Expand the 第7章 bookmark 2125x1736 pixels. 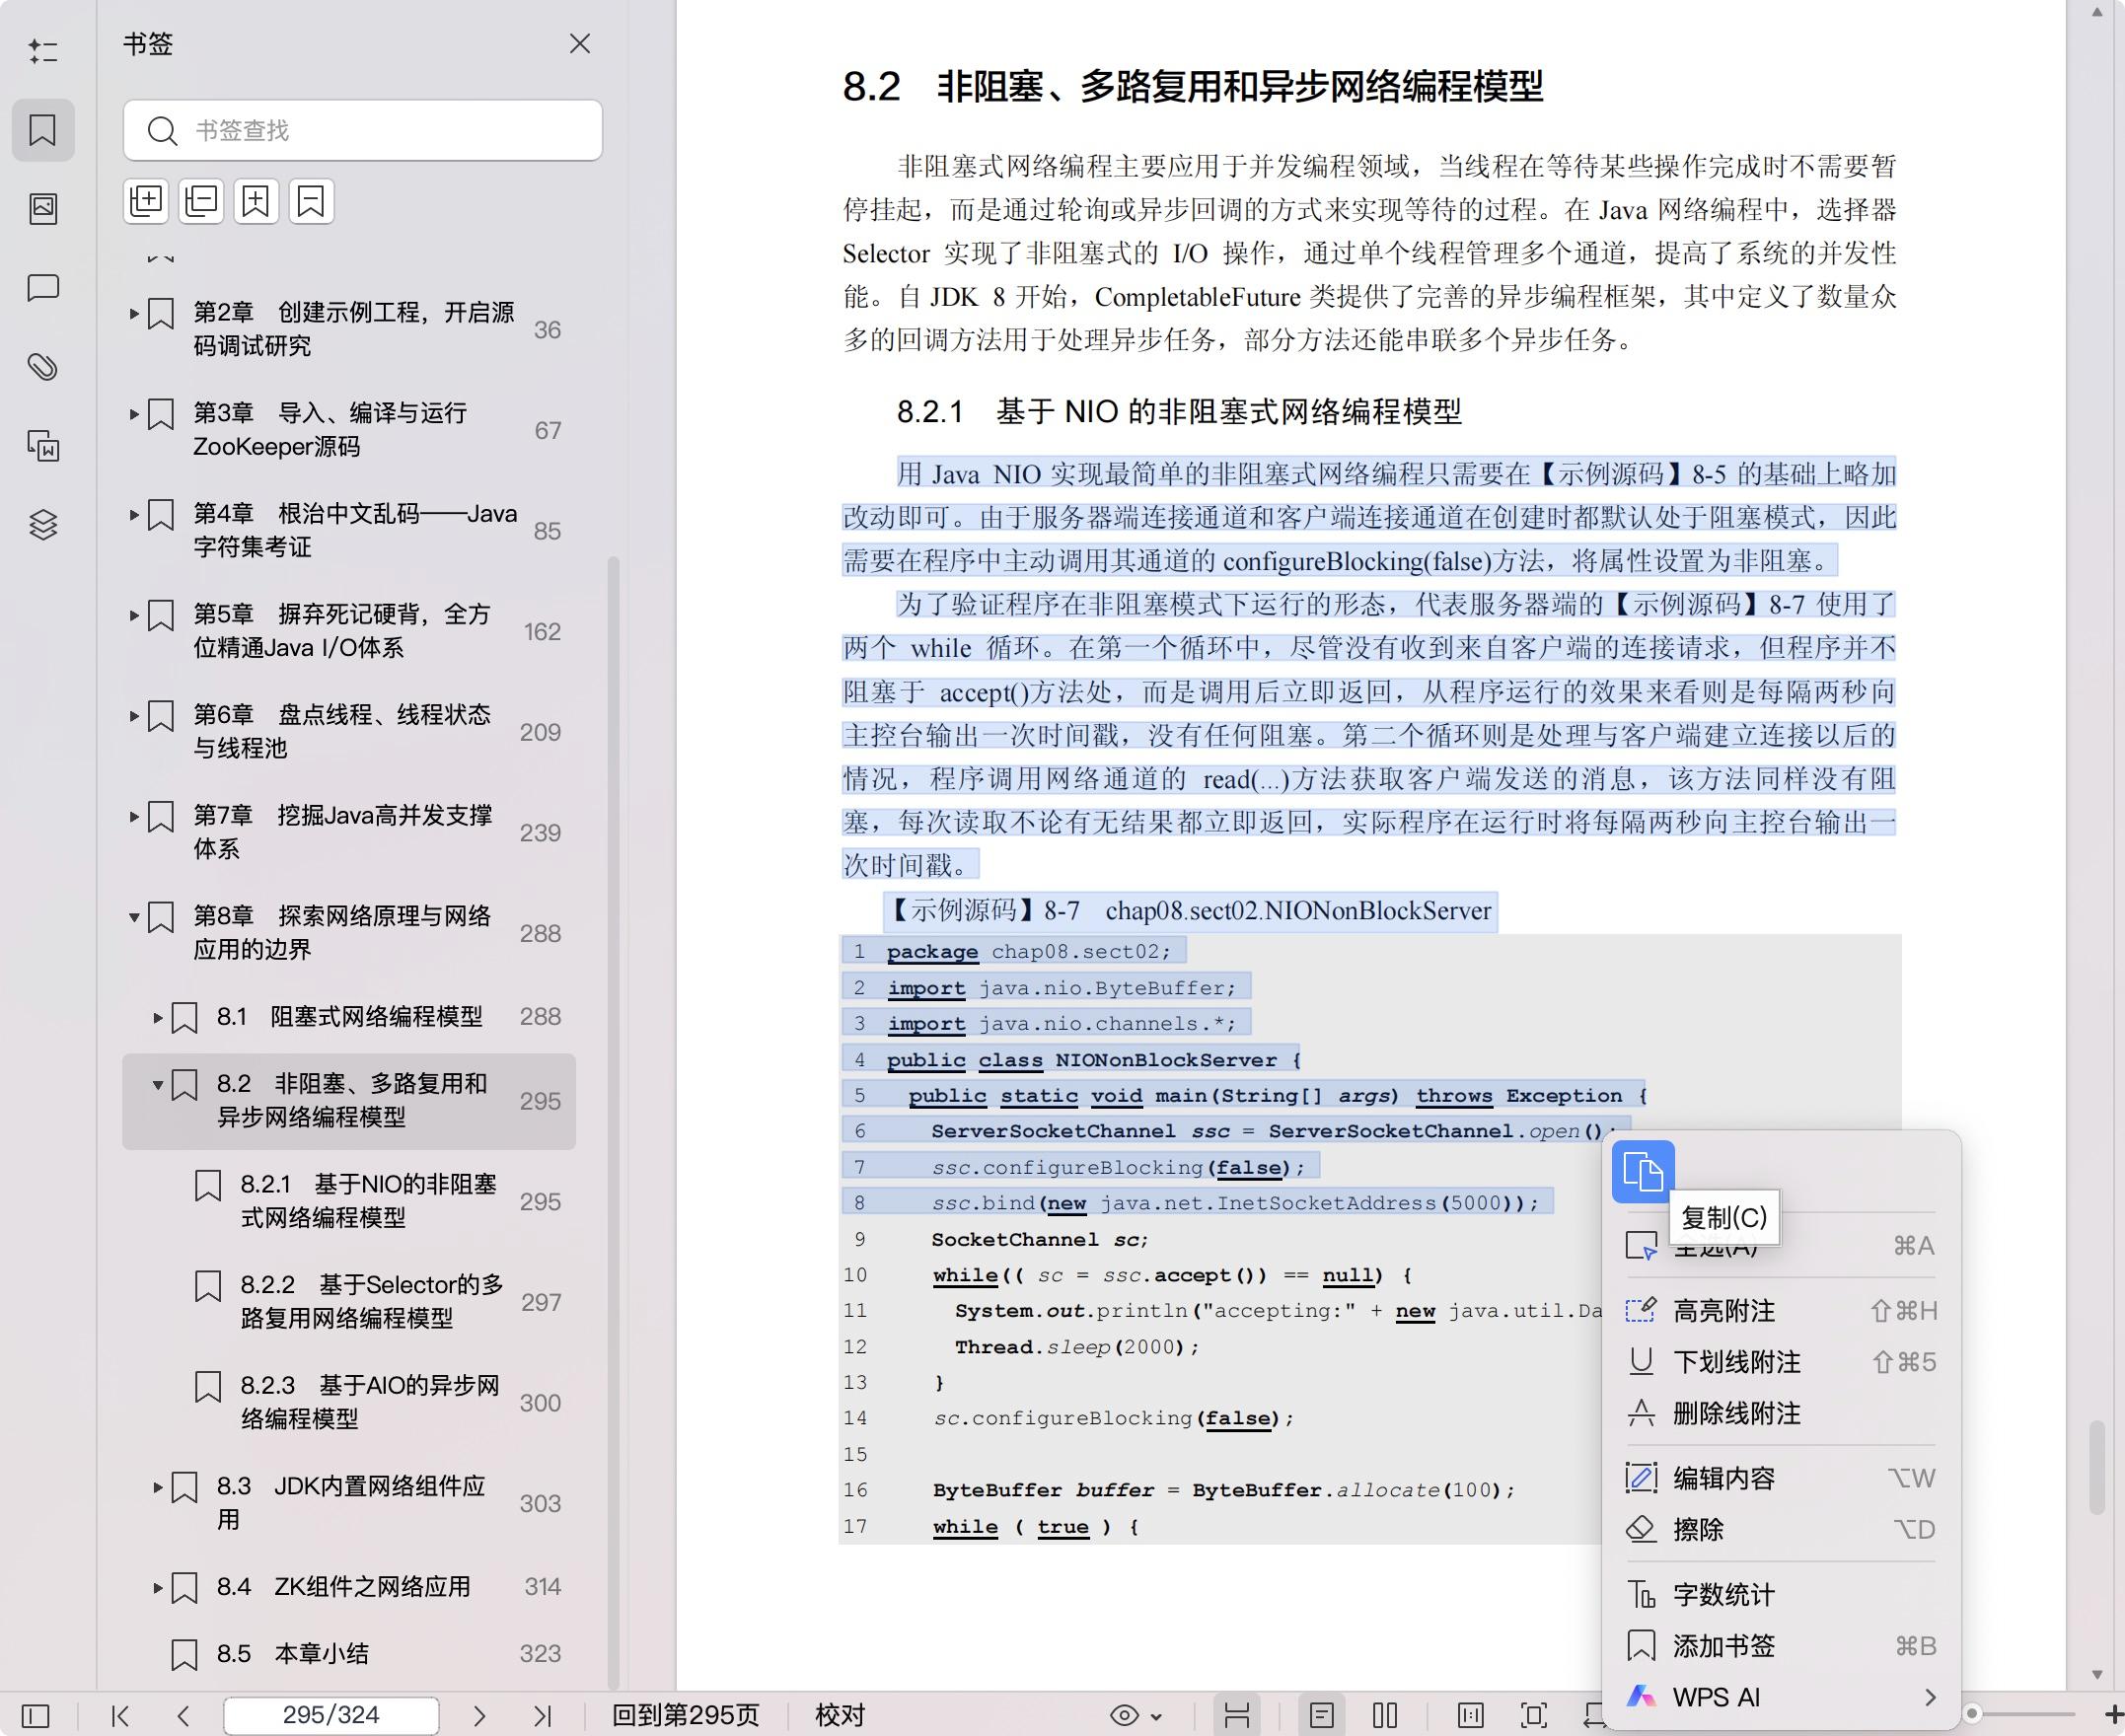(x=134, y=816)
